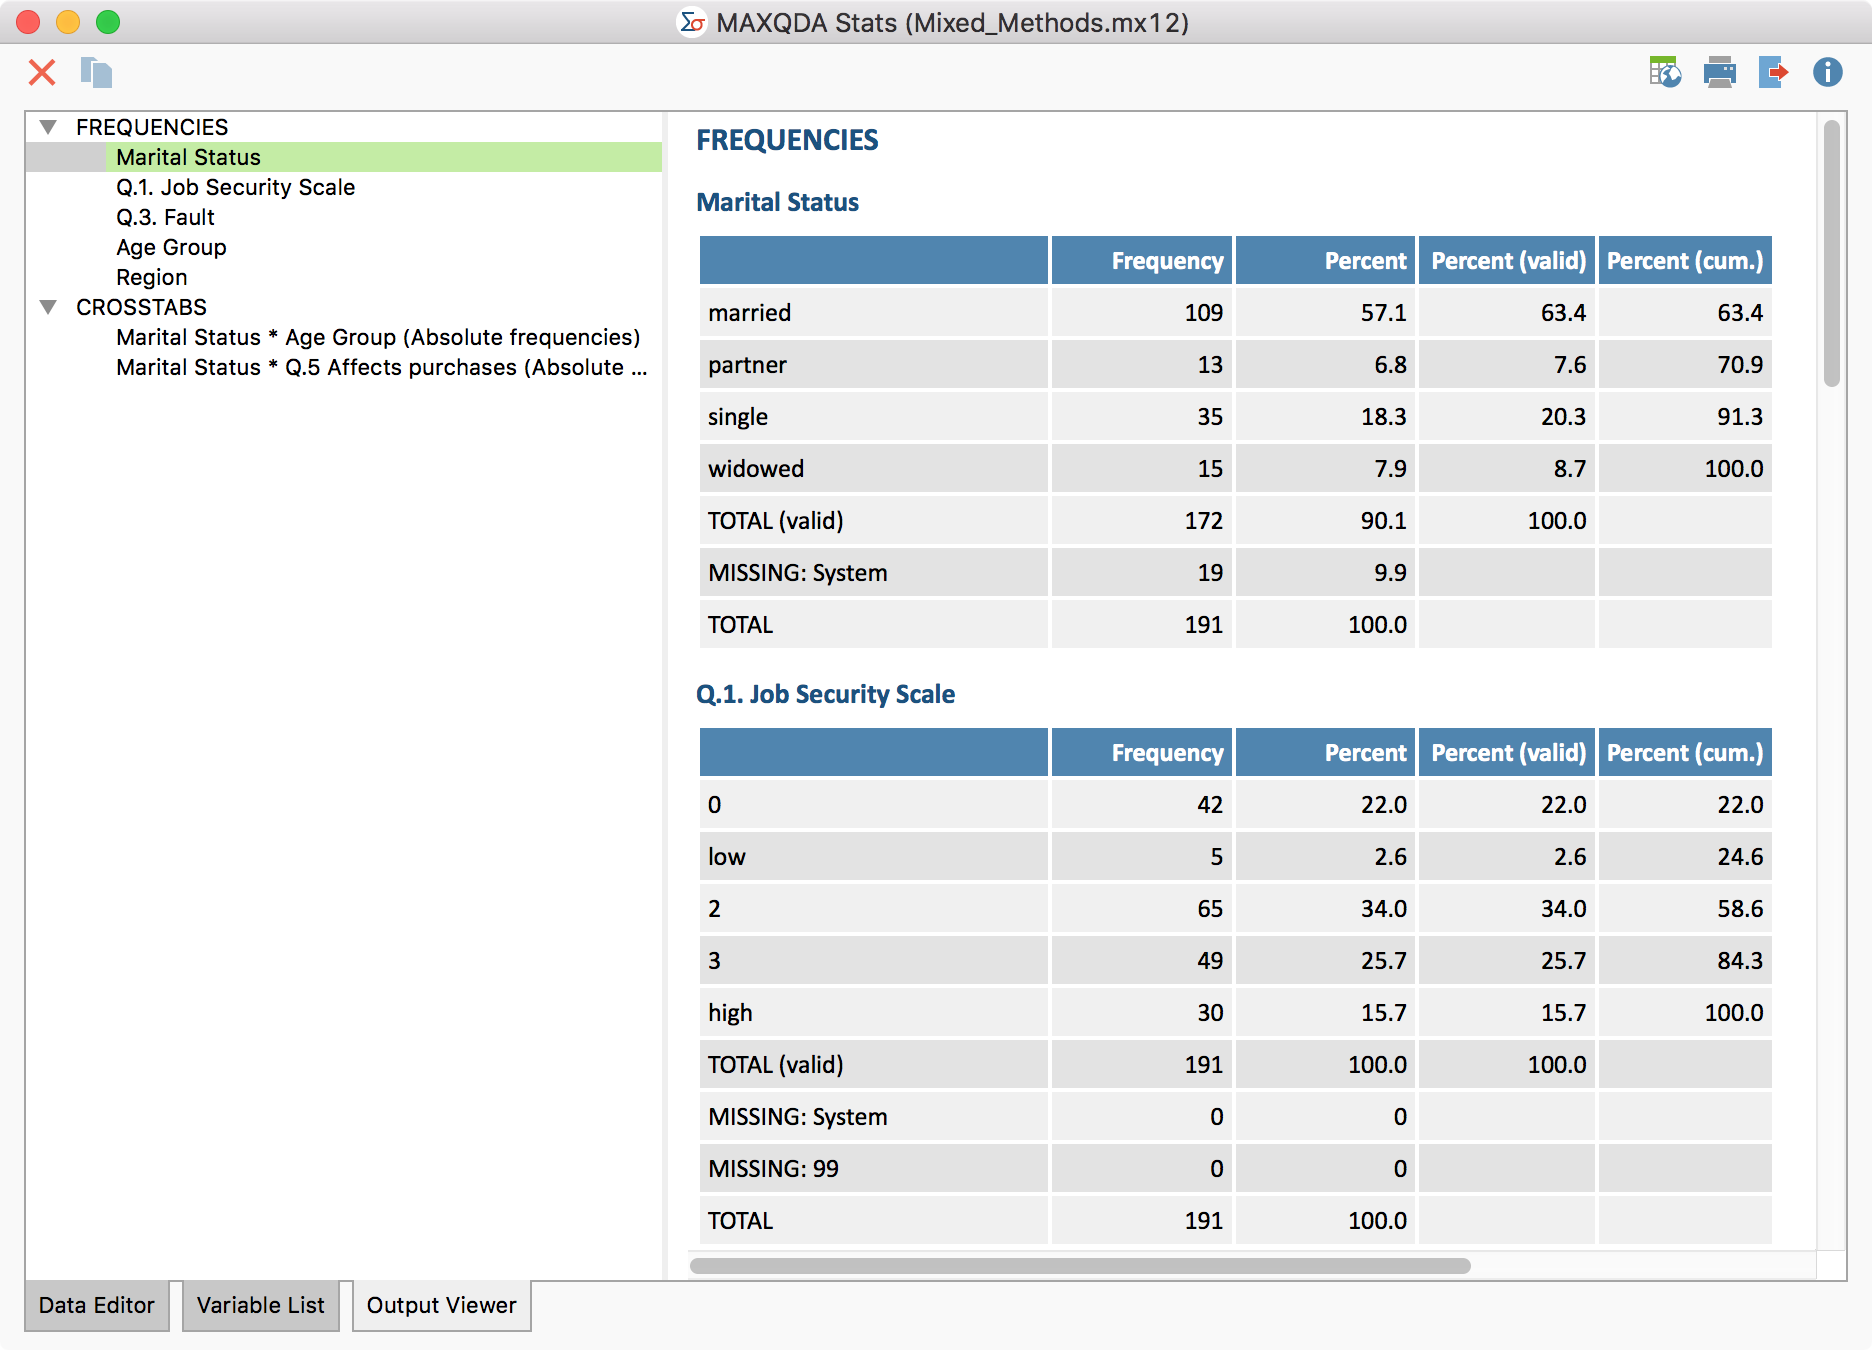Viewport: 1872px width, 1350px height.
Task: Click the printer icon
Action: (1719, 72)
